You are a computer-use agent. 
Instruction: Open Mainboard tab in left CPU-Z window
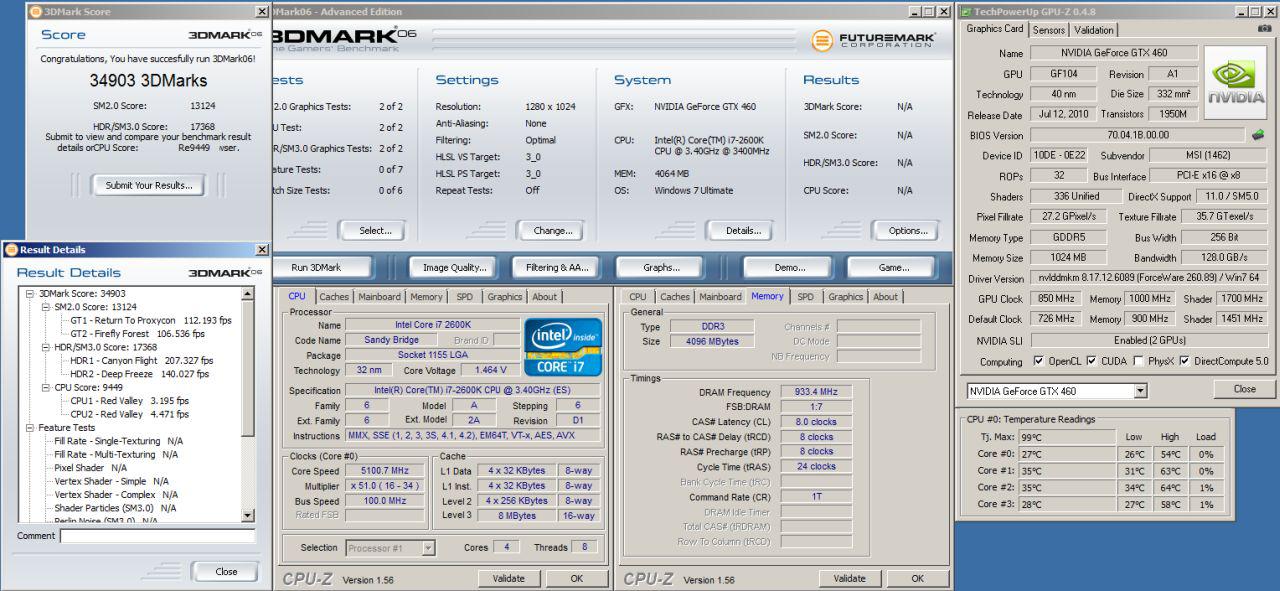(x=379, y=297)
